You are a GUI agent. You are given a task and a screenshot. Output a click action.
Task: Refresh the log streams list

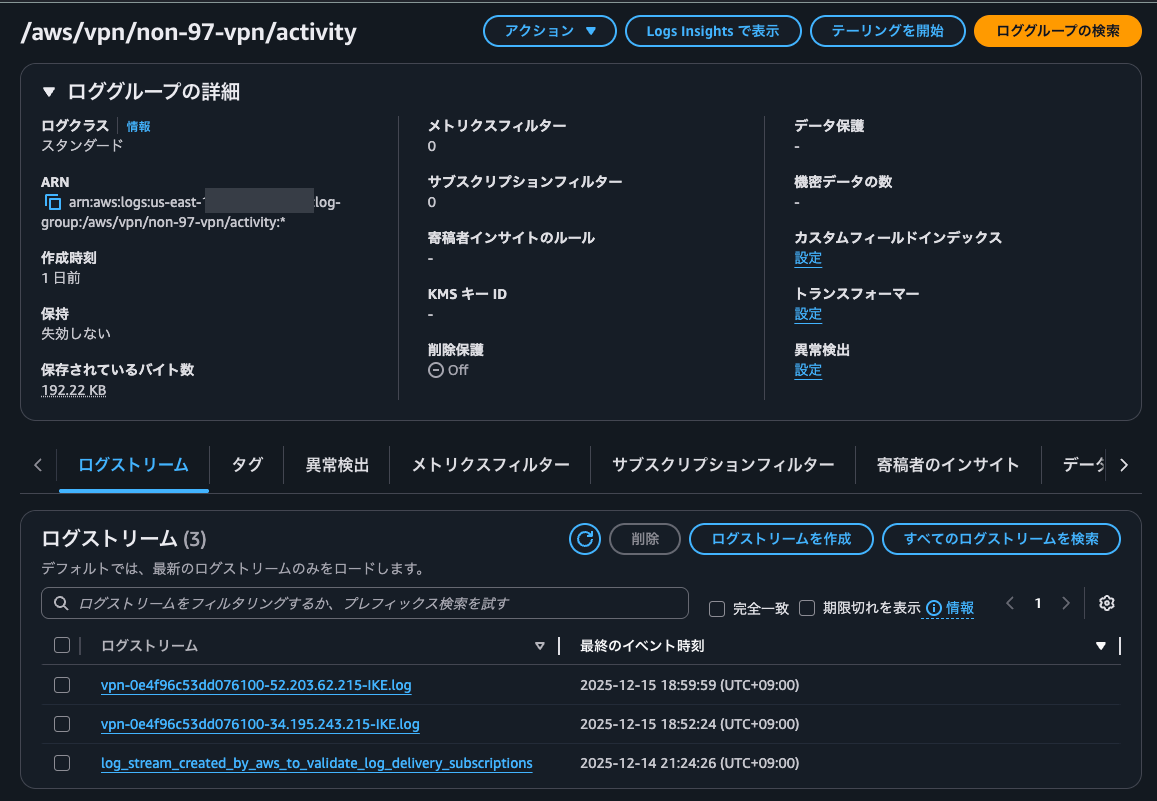pos(584,539)
